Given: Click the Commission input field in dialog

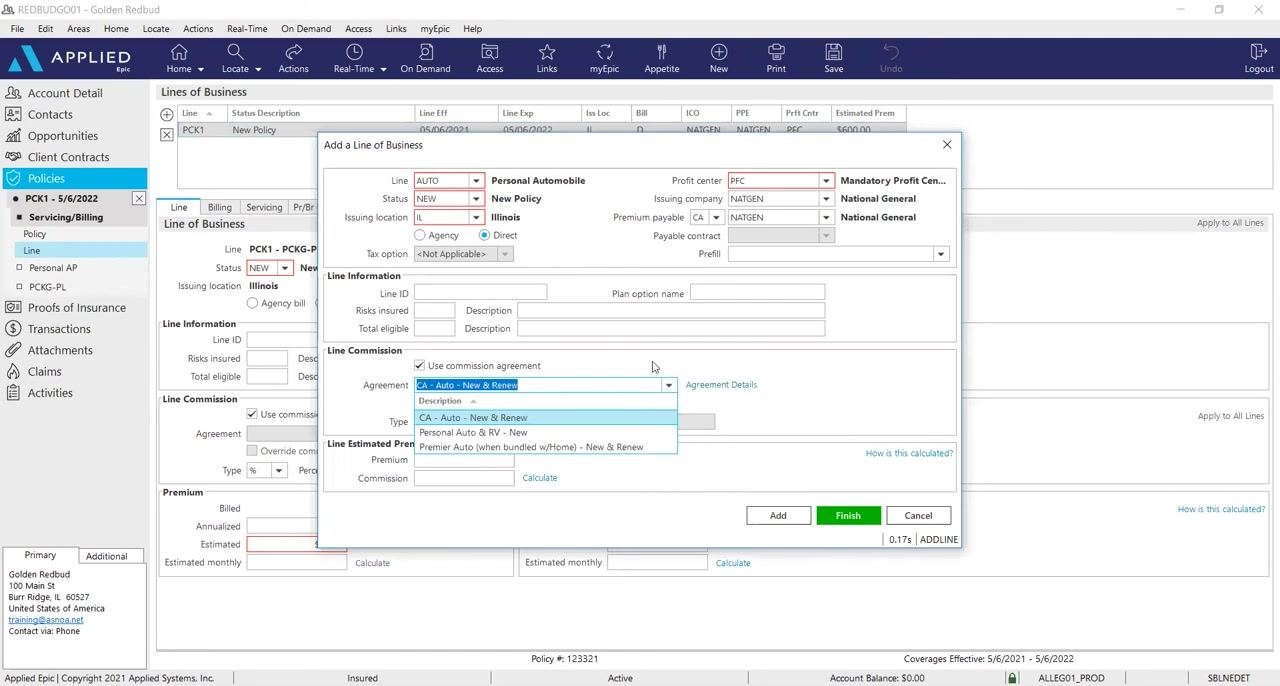Looking at the screenshot, I should click(464, 478).
